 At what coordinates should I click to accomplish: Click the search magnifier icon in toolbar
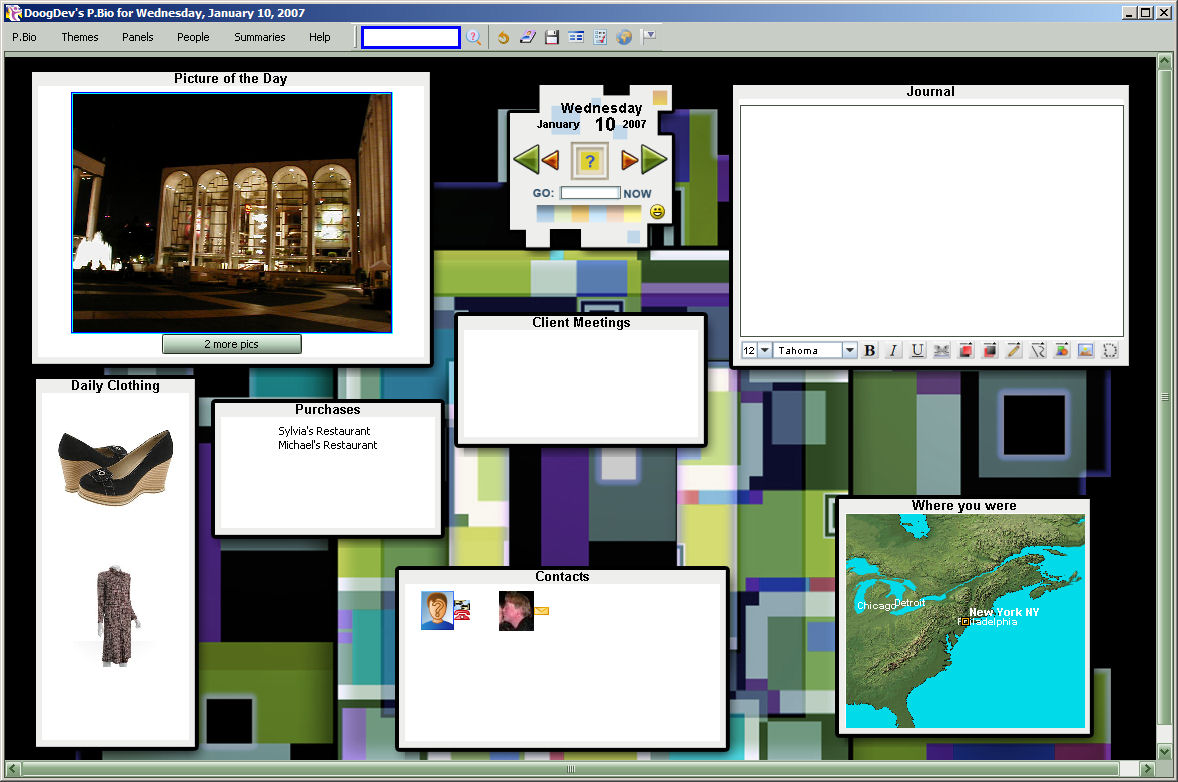click(x=474, y=37)
